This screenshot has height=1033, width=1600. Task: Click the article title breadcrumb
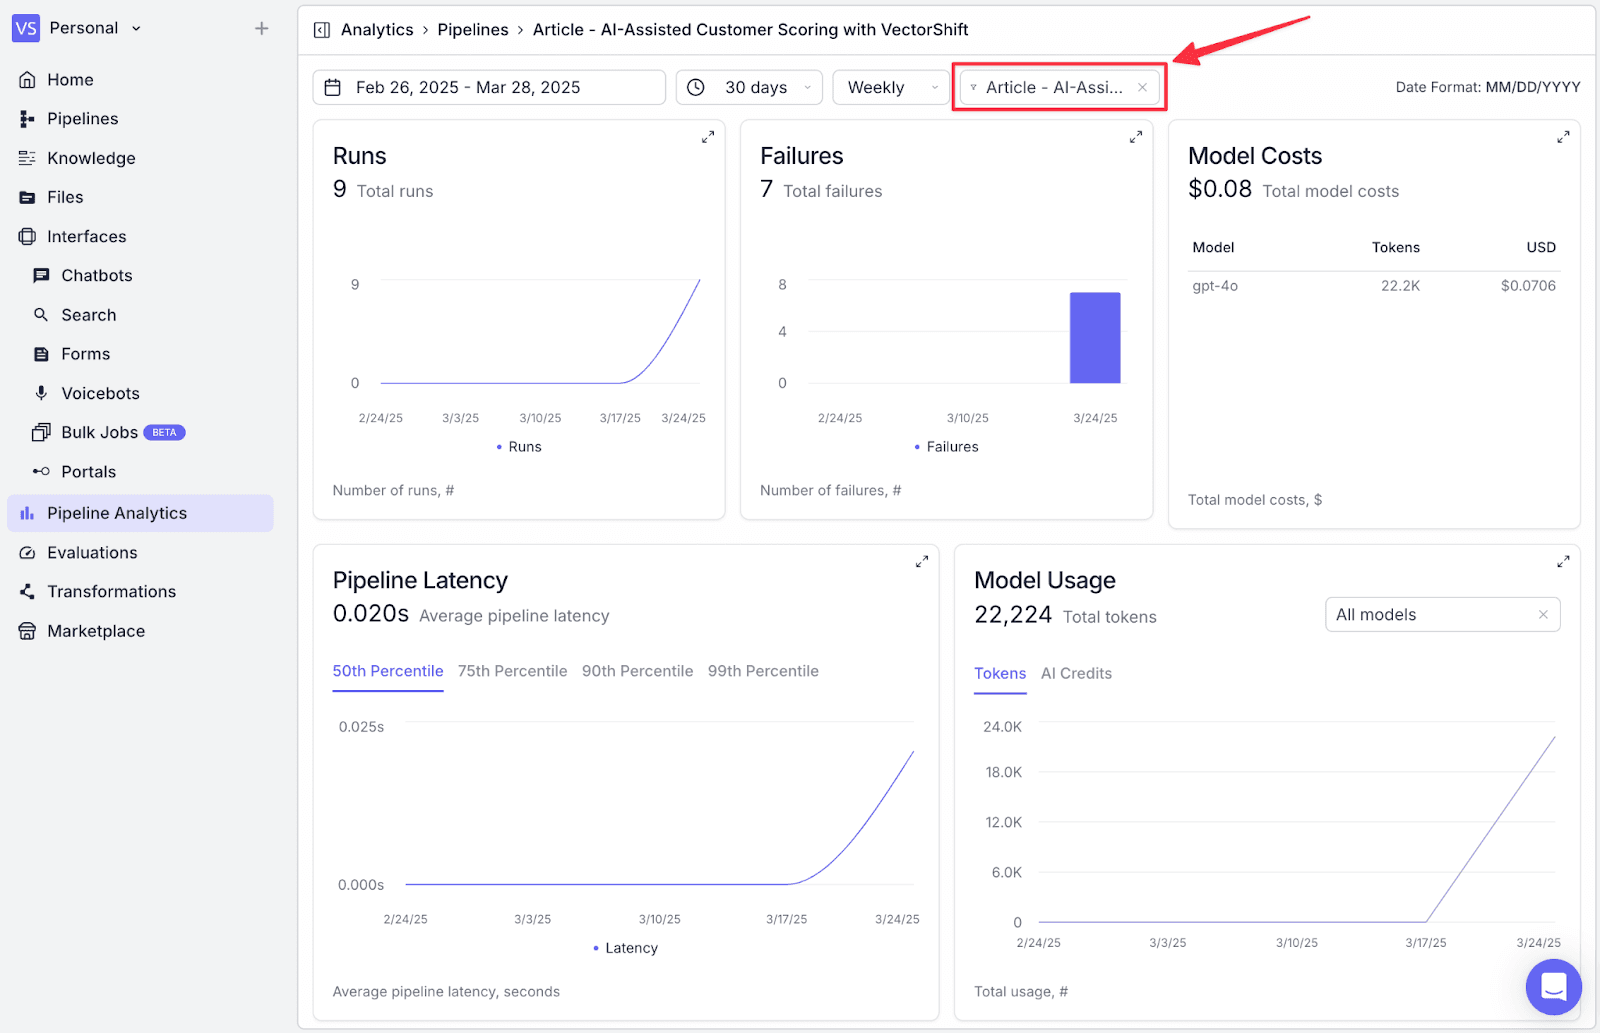[x=750, y=30]
